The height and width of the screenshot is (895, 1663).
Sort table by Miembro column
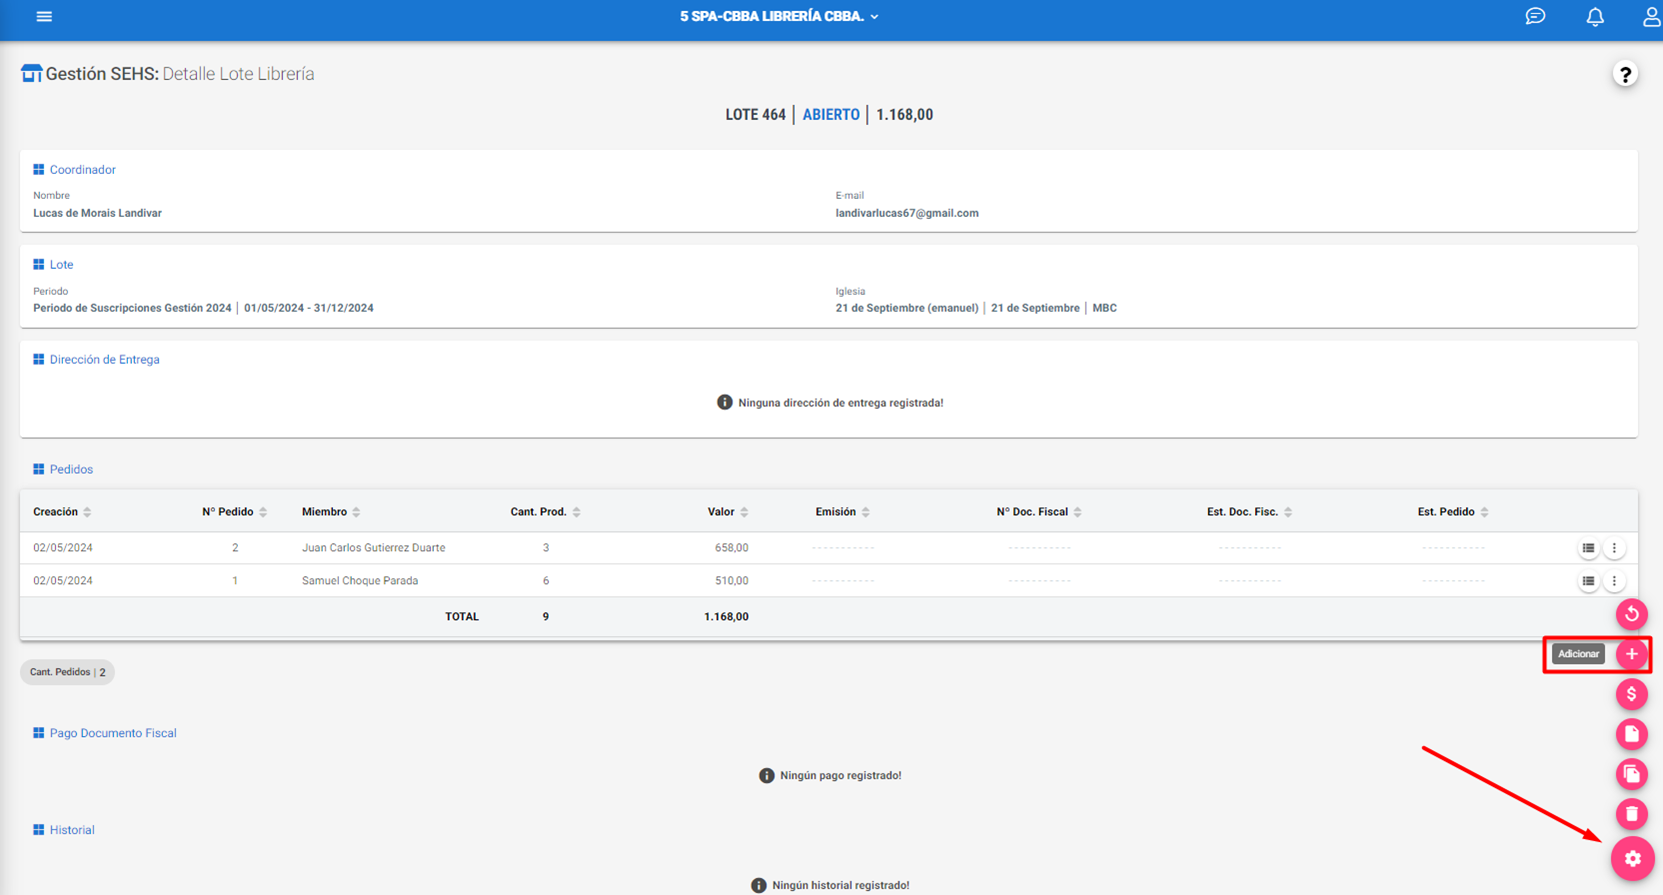pyautogui.click(x=331, y=512)
